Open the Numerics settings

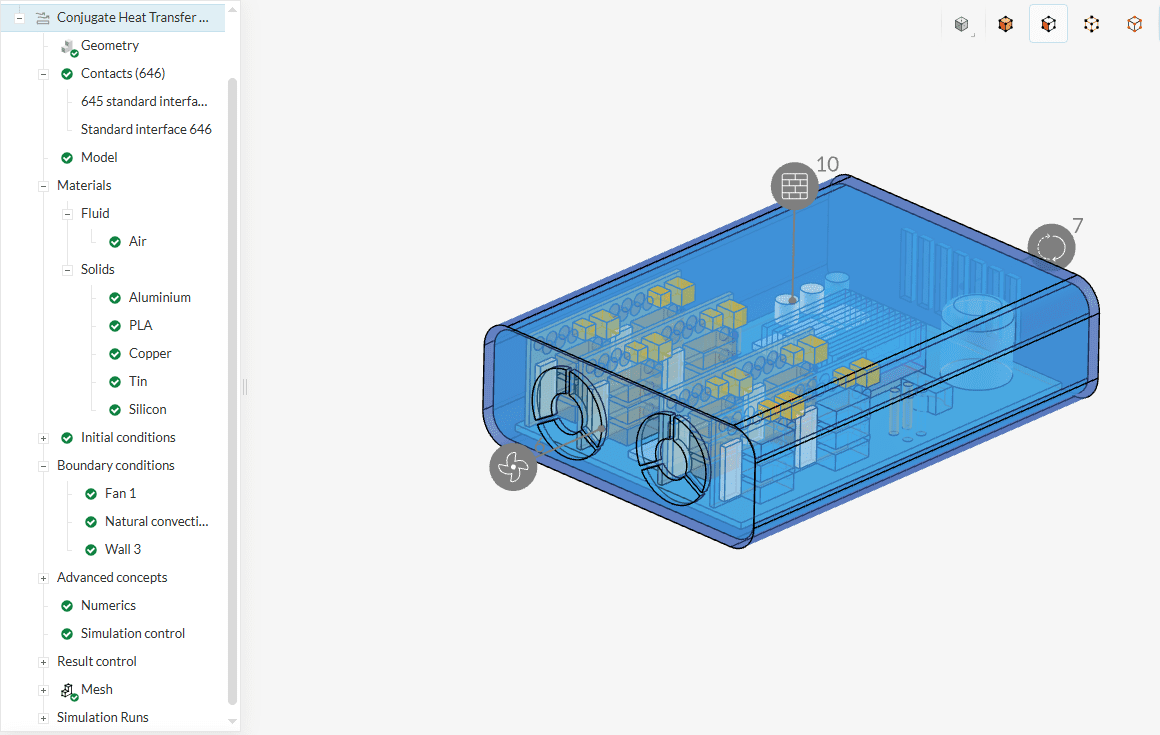pos(108,606)
